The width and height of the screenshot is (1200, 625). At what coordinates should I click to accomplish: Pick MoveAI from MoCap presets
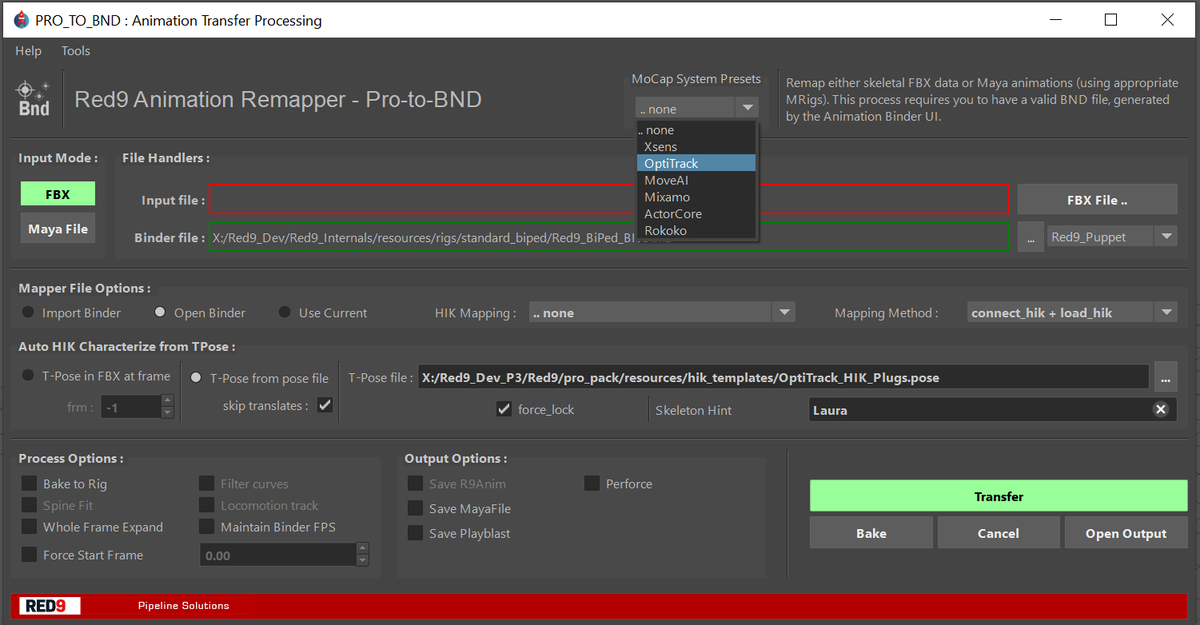coord(697,180)
